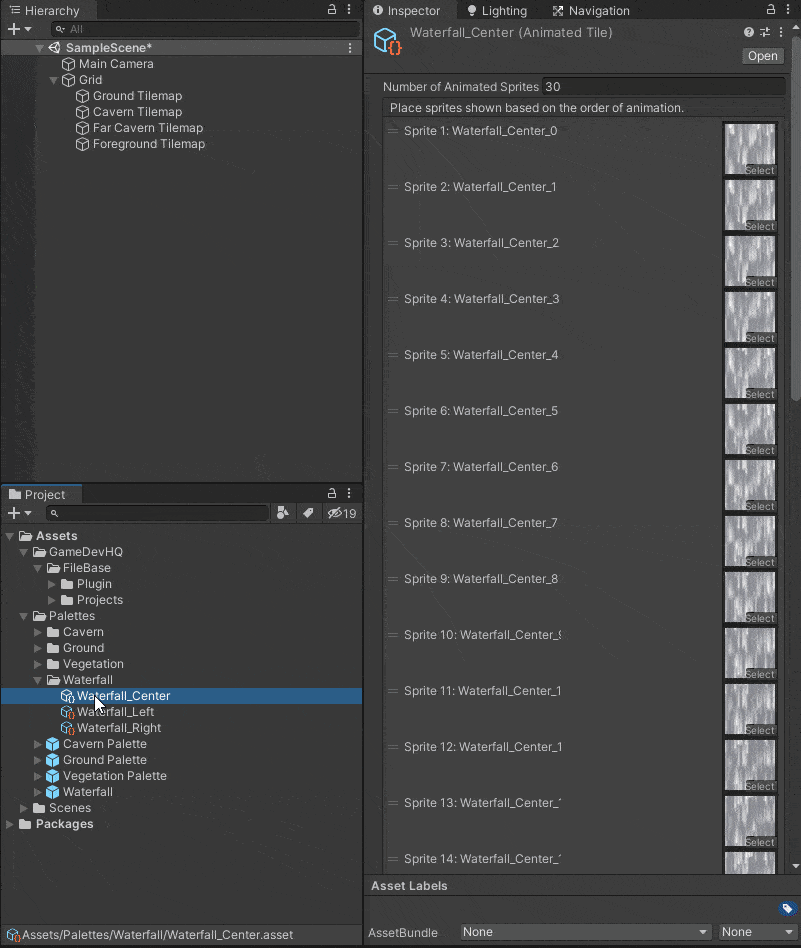Open the AssetBundle variant dropdown
Viewport: 801px width, 948px height.
(x=757, y=932)
